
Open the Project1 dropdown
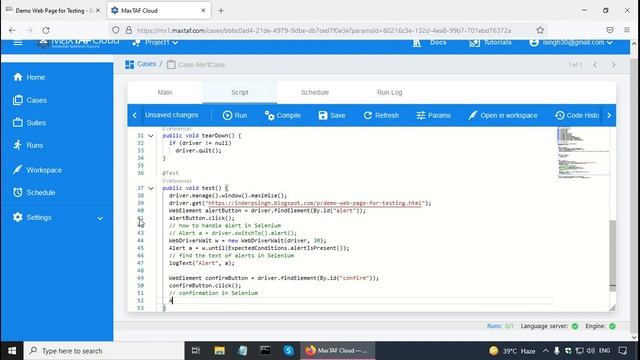[x=155, y=42]
